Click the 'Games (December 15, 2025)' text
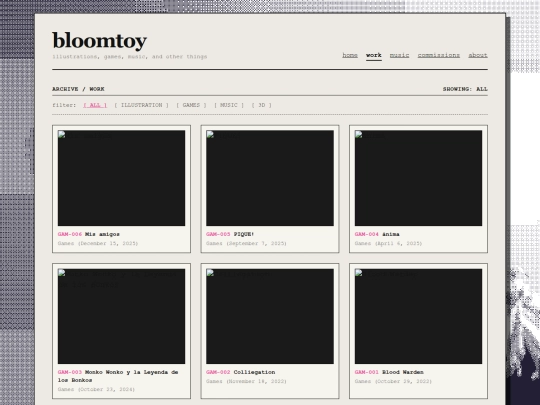 [98, 243]
